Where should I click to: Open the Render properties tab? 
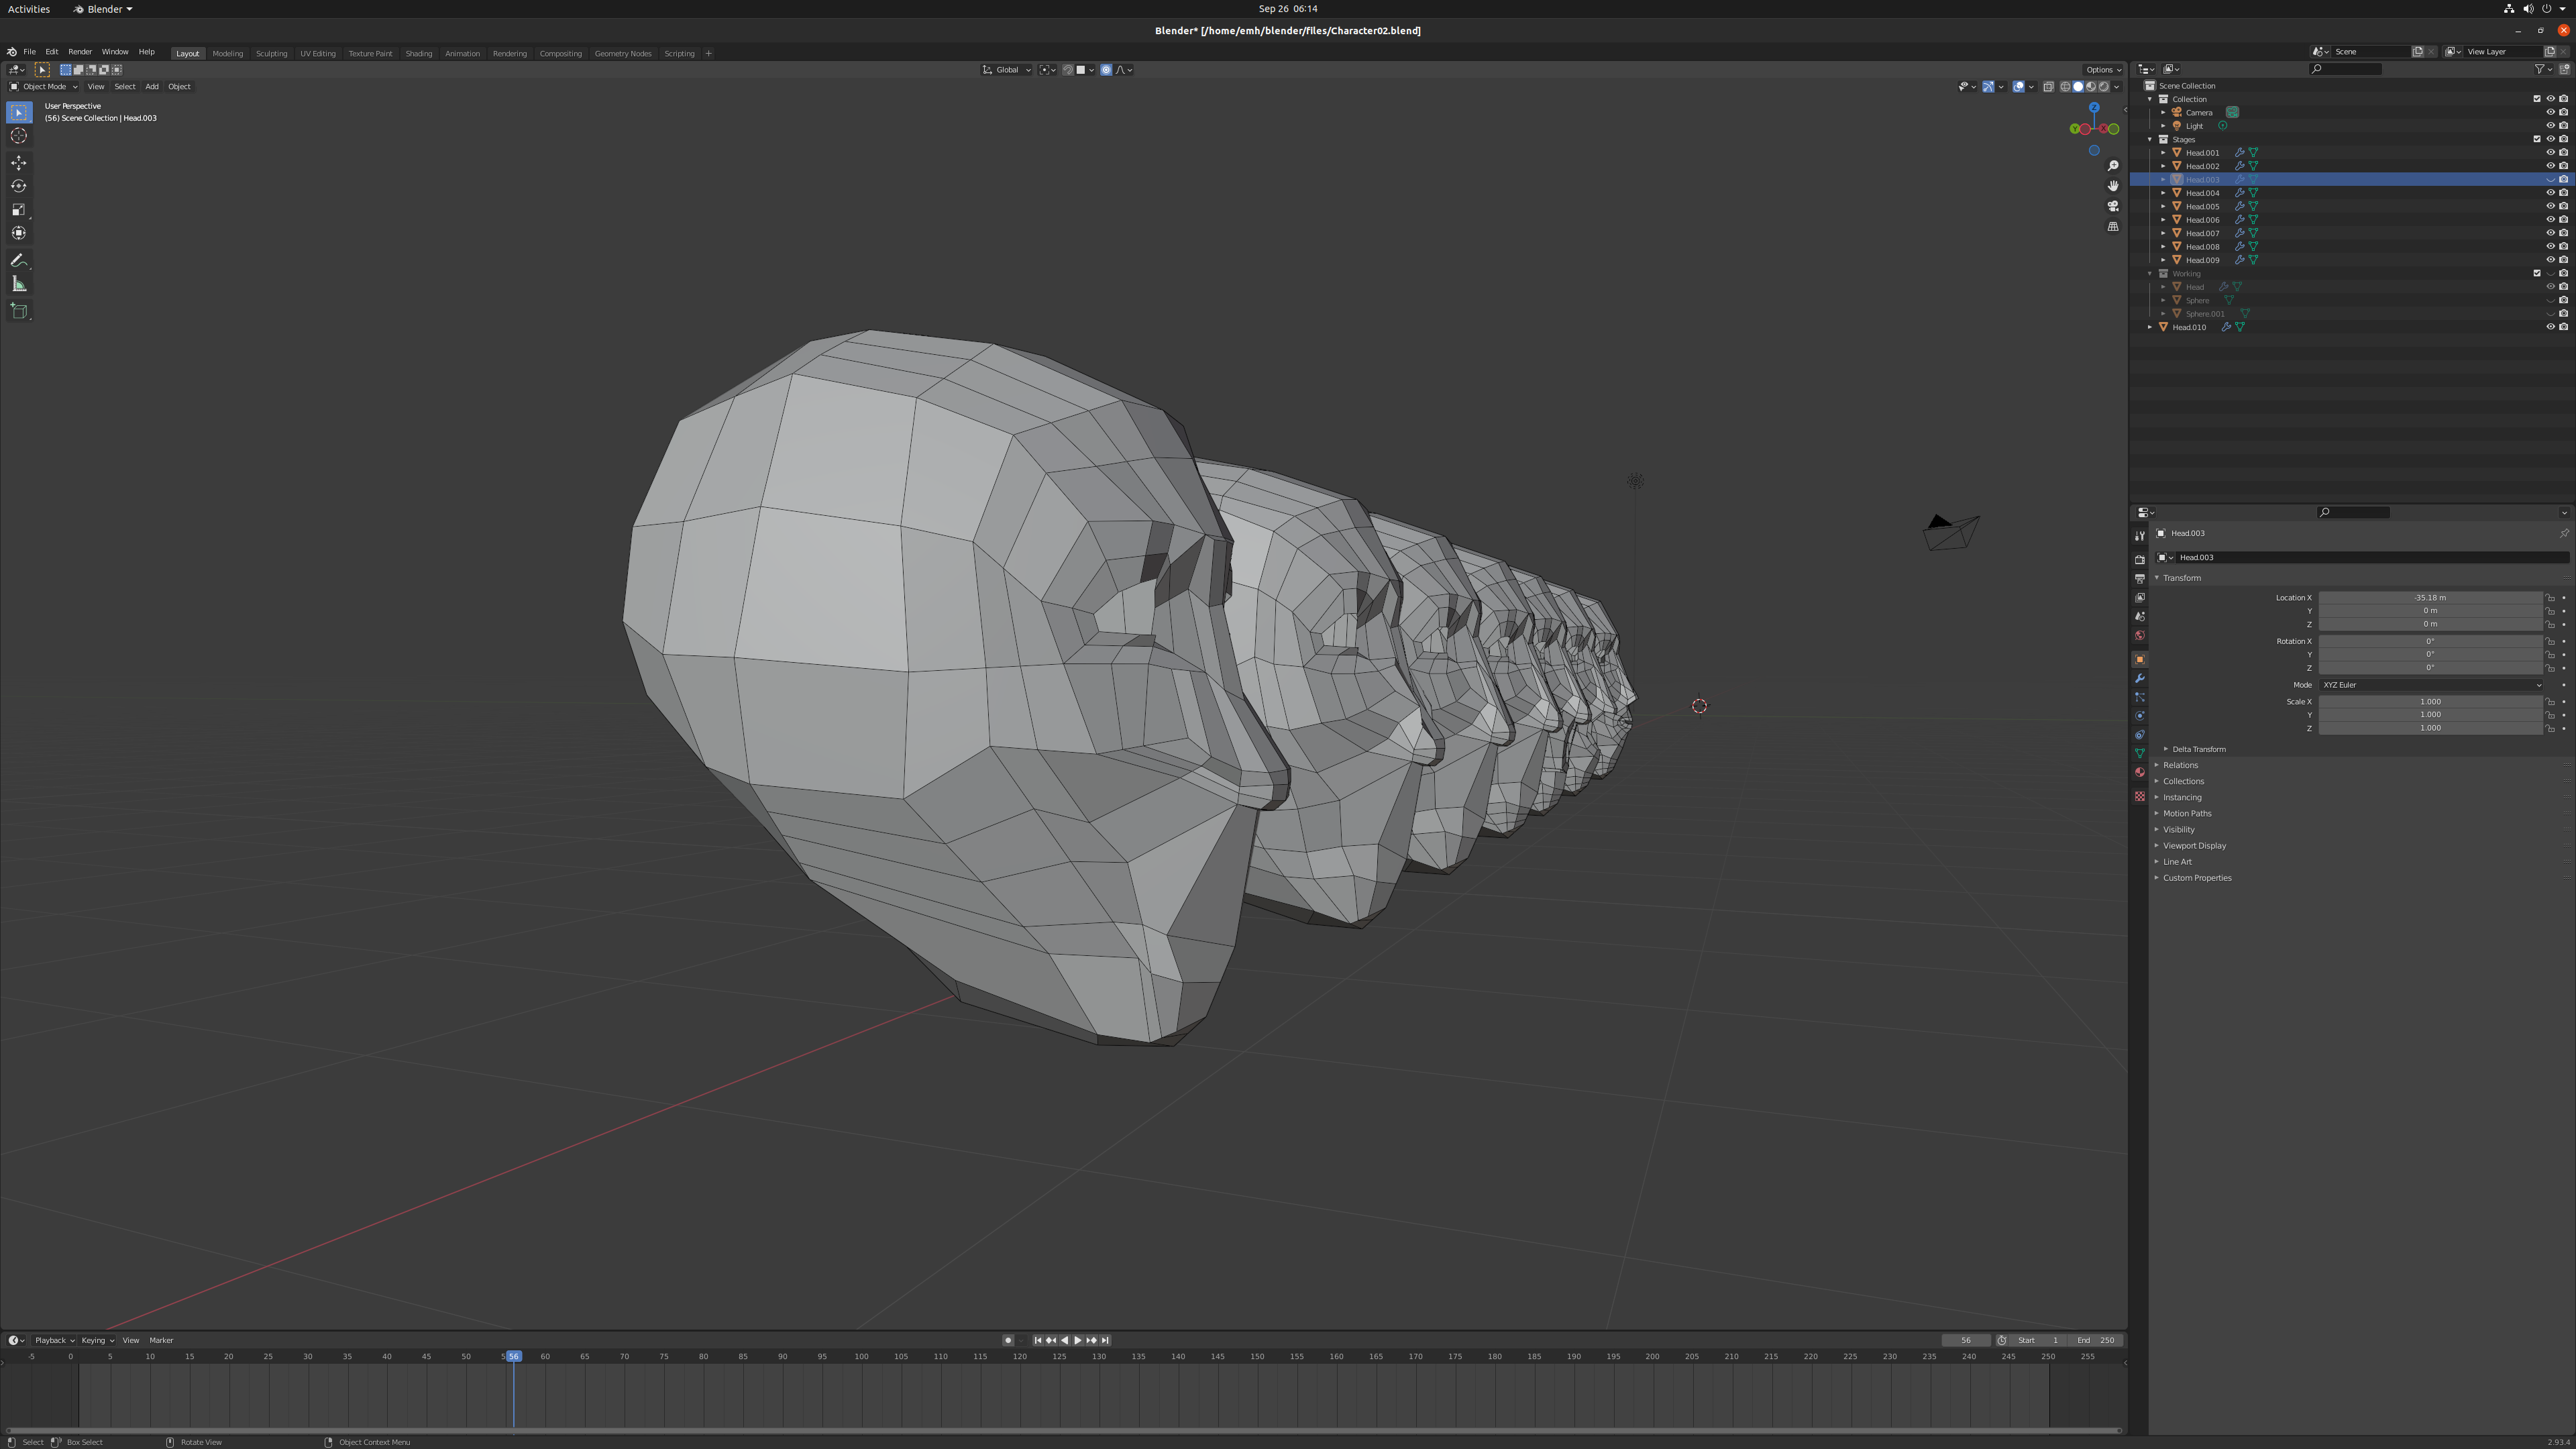(2140, 560)
